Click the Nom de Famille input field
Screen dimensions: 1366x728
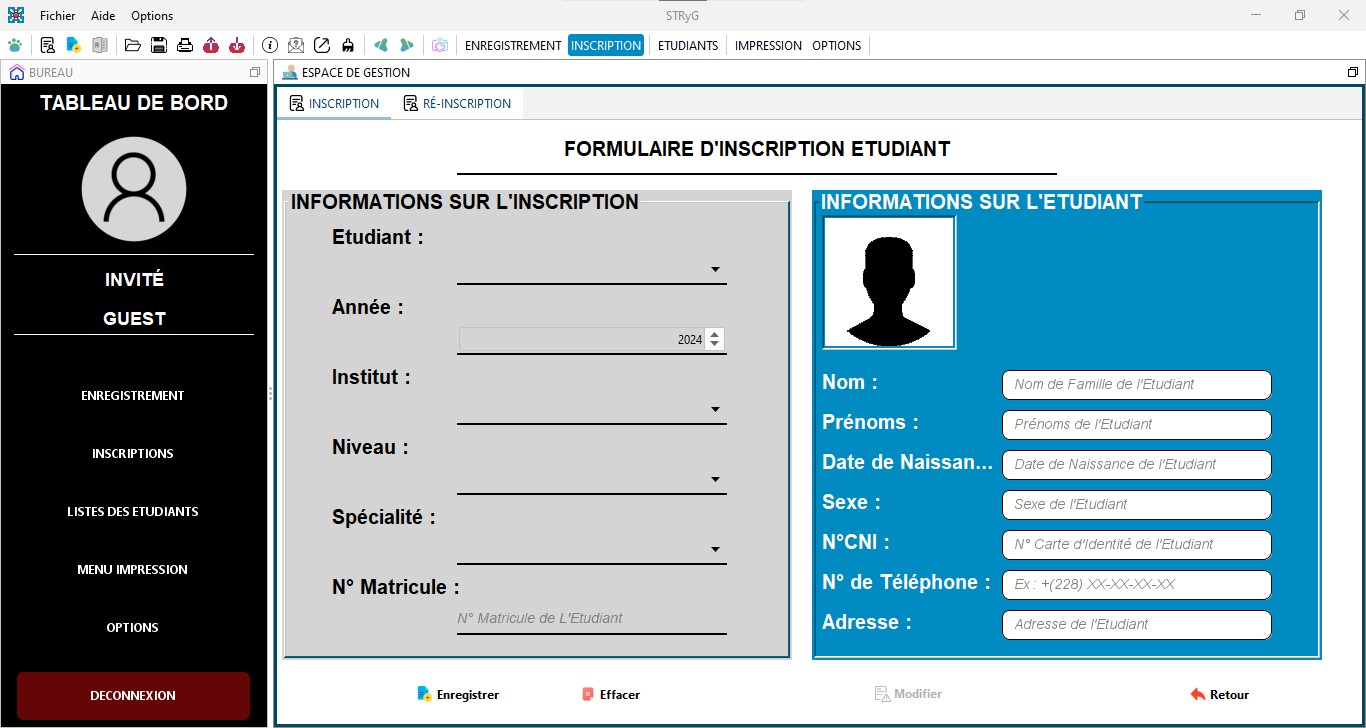pyautogui.click(x=1137, y=384)
